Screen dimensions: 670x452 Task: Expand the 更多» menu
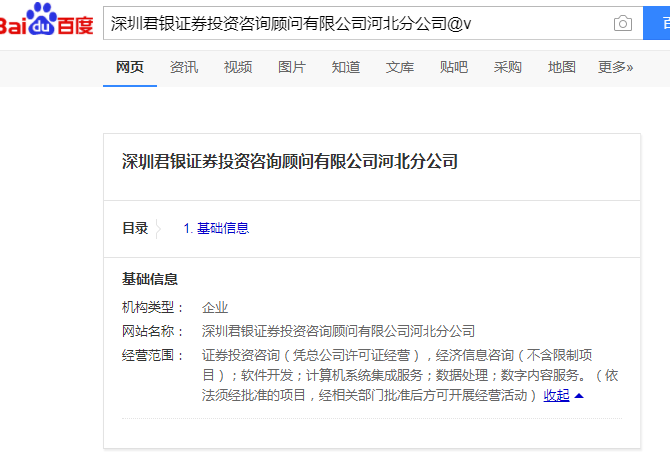pyautogui.click(x=615, y=68)
